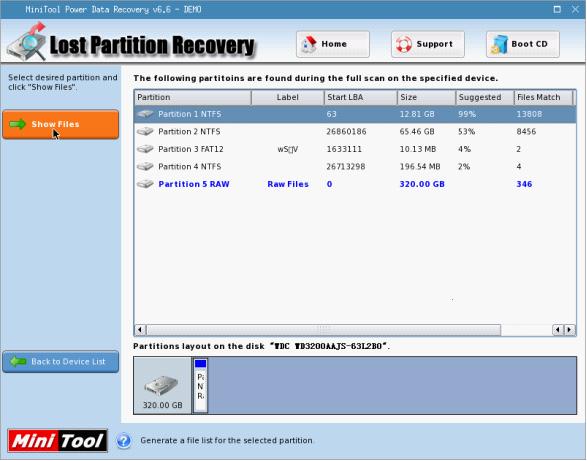Screen dimensions: 587x461
Task: Select the Partition 1 NTFS drive icon
Action: point(145,114)
